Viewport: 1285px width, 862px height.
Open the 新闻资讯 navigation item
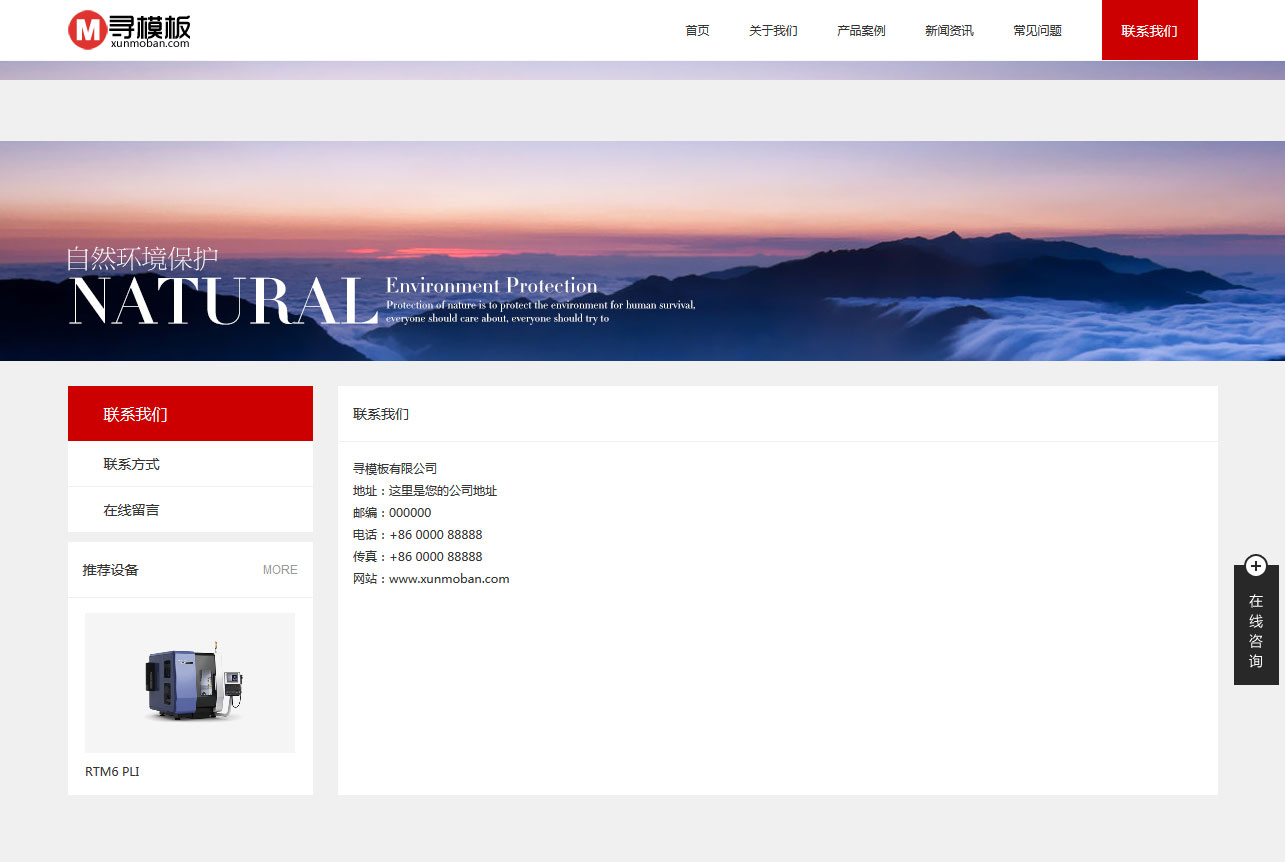point(949,31)
